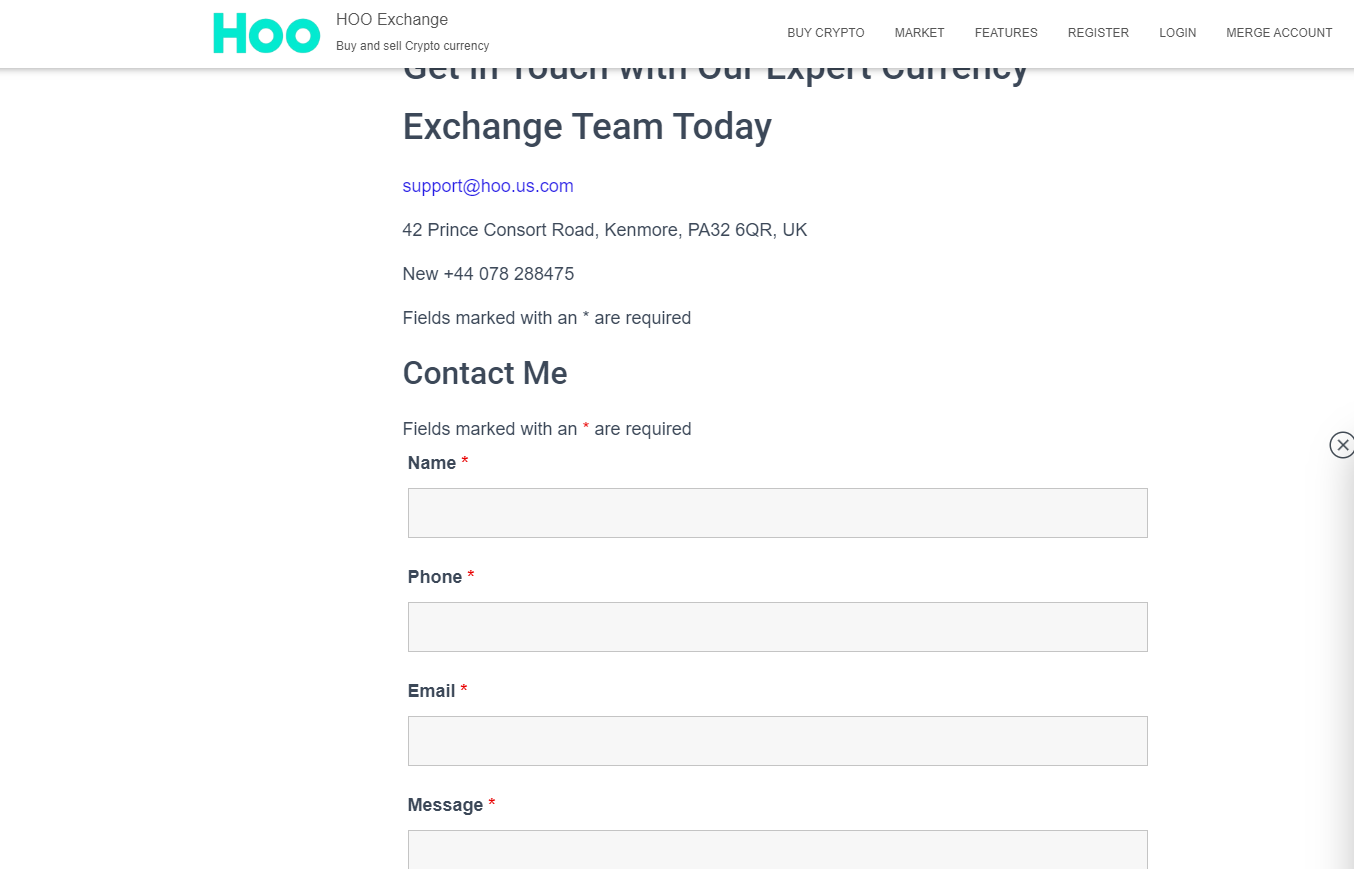
Task: Close the side panel with X icon
Action: 1342,445
